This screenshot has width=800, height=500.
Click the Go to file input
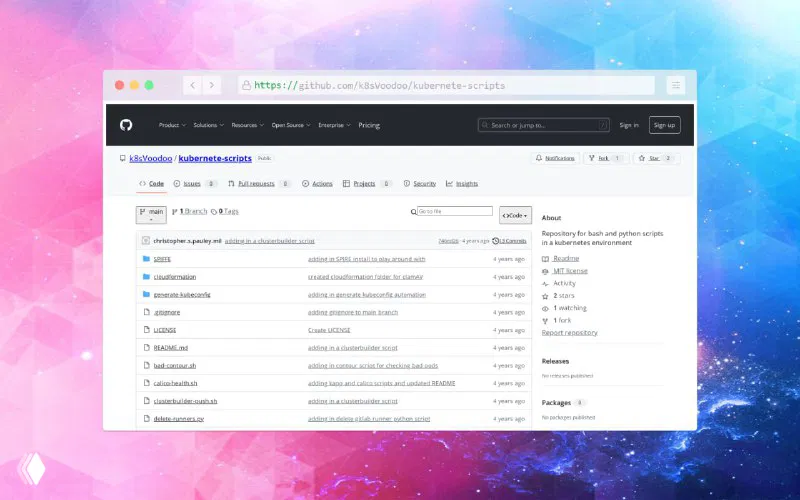455,211
